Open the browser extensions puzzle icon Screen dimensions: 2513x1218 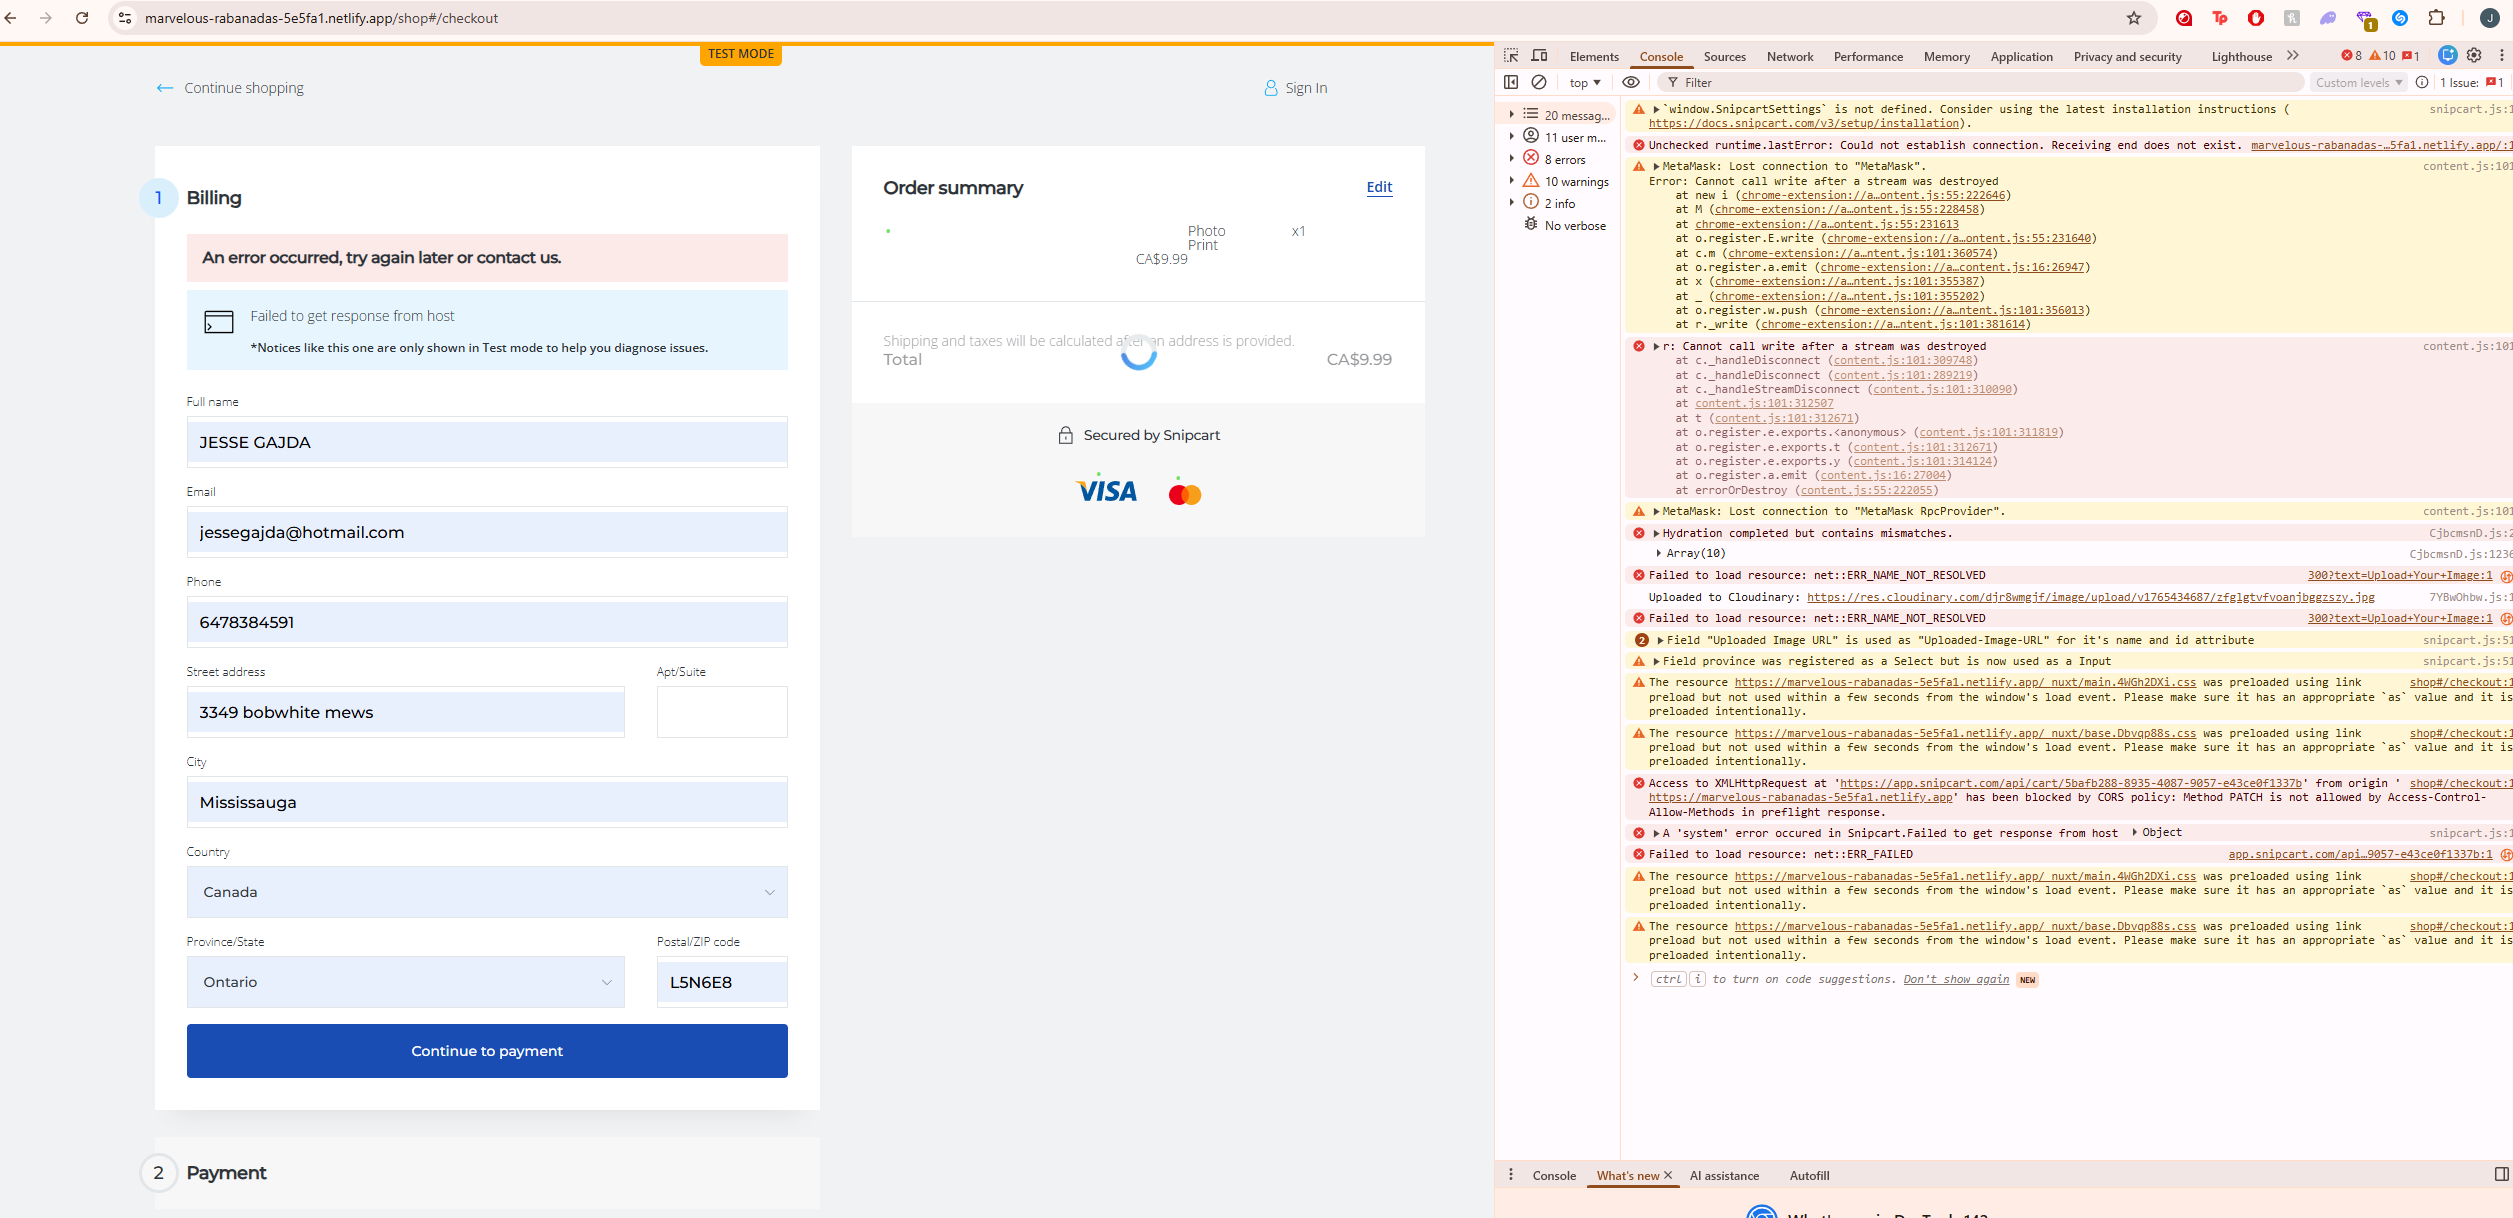(x=2437, y=18)
